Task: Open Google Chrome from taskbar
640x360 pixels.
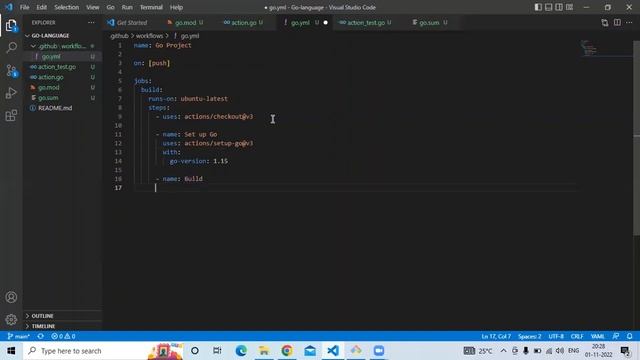Action: [x=287, y=351]
